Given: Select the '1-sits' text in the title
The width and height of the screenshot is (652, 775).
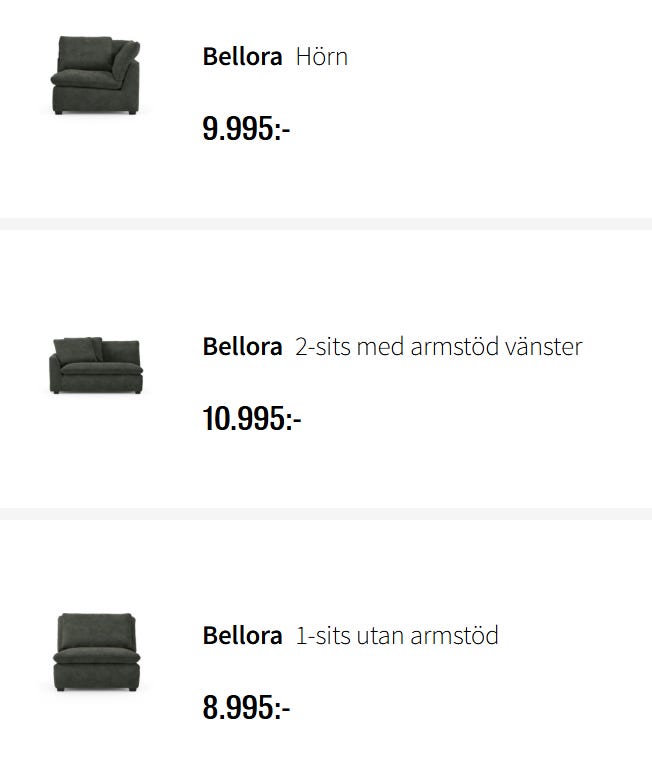Looking at the screenshot, I should pyautogui.click(x=323, y=635).
